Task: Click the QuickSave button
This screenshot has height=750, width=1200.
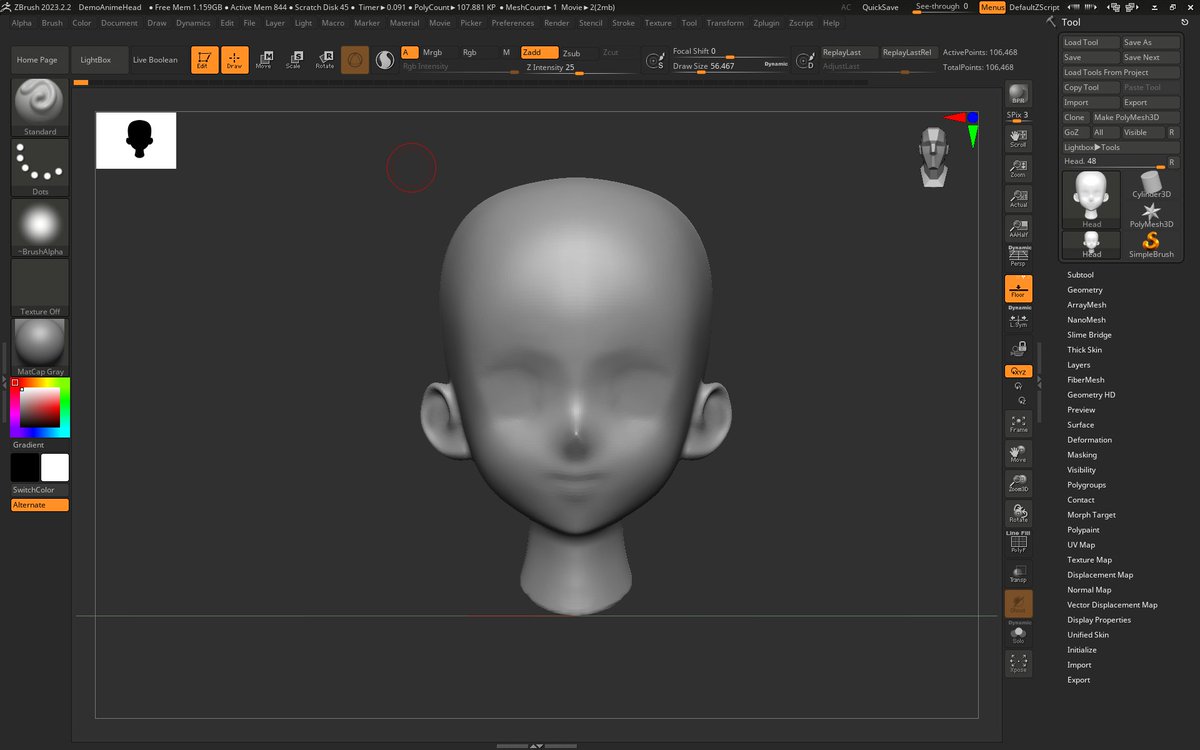Action: [880, 7]
